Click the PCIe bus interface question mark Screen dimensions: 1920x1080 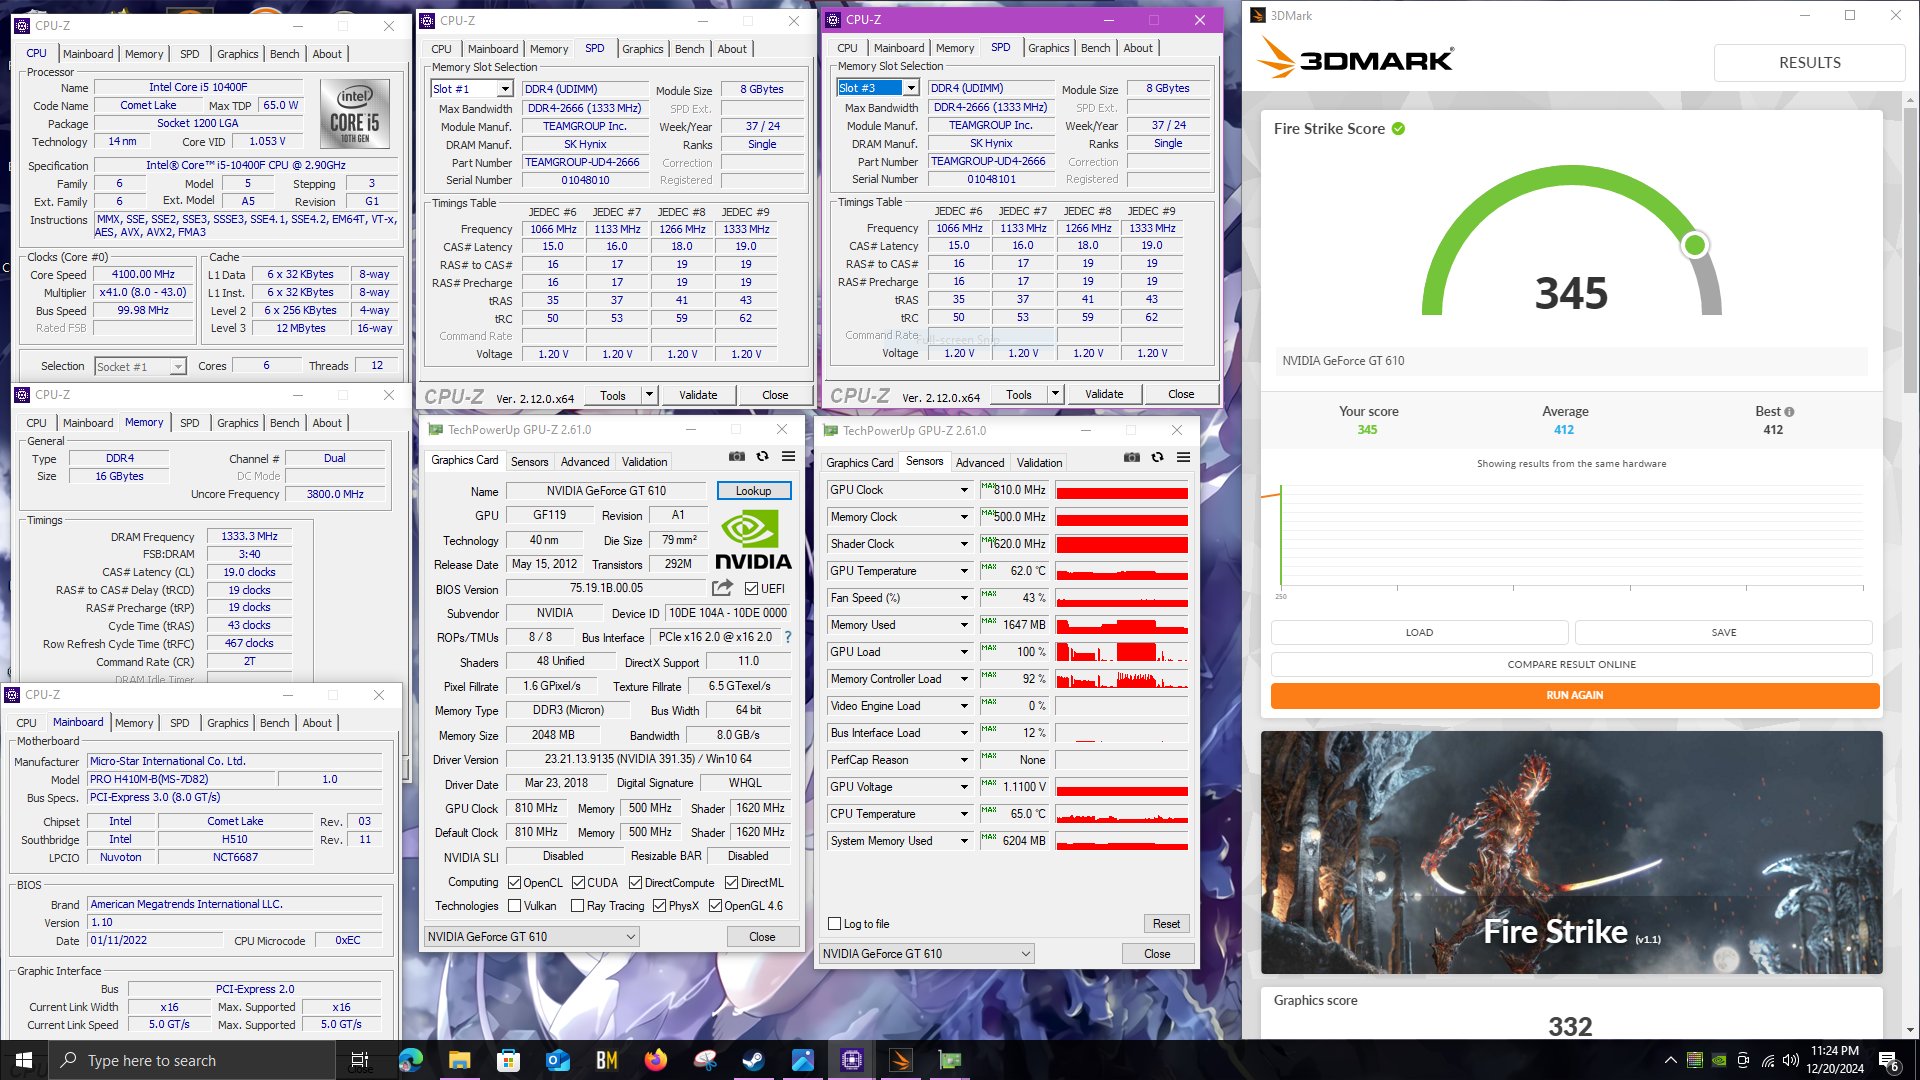point(787,637)
